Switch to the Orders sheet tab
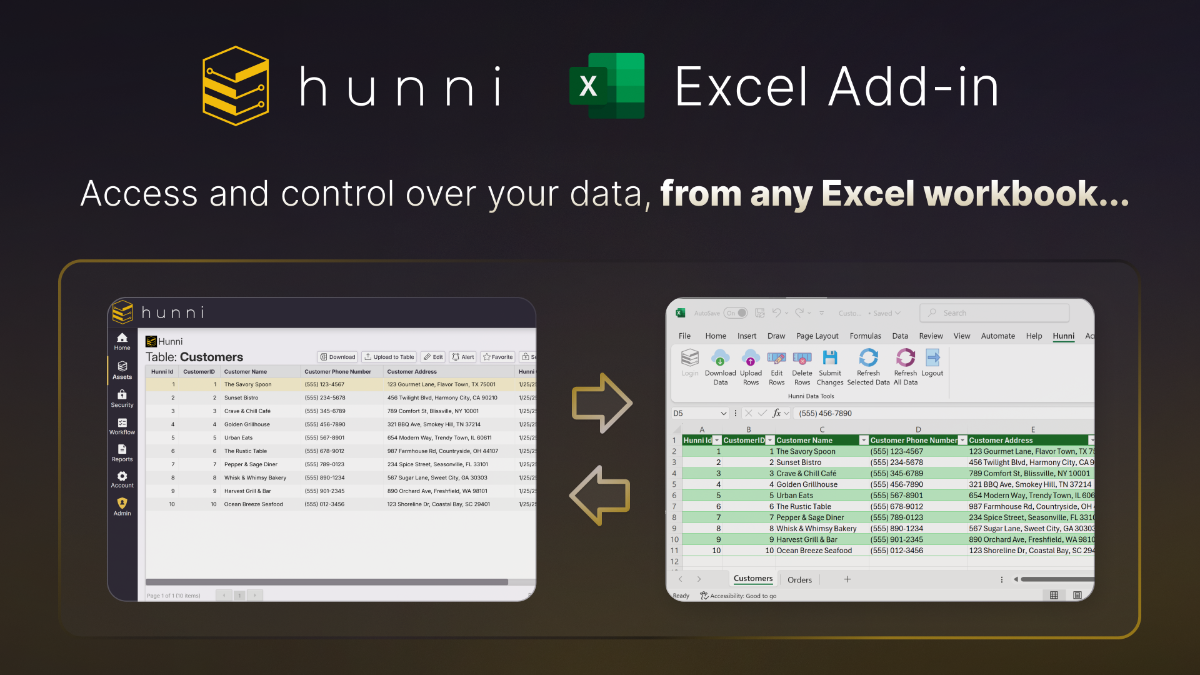The image size is (1200, 675). [800, 579]
